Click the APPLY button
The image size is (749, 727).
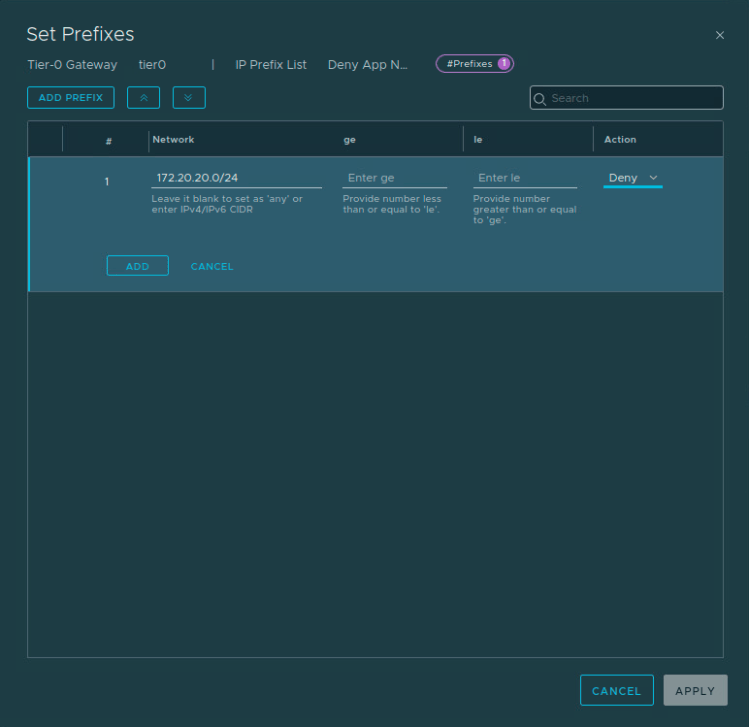click(x=695, y=691)
